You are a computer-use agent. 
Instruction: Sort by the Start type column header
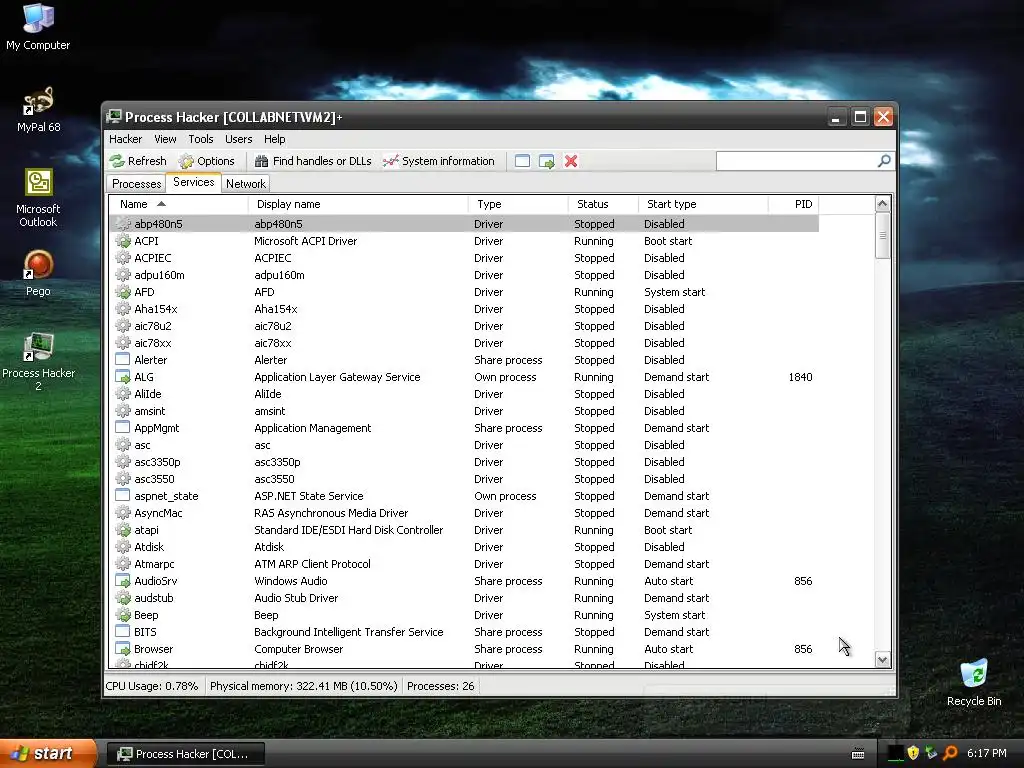[703, 204]
